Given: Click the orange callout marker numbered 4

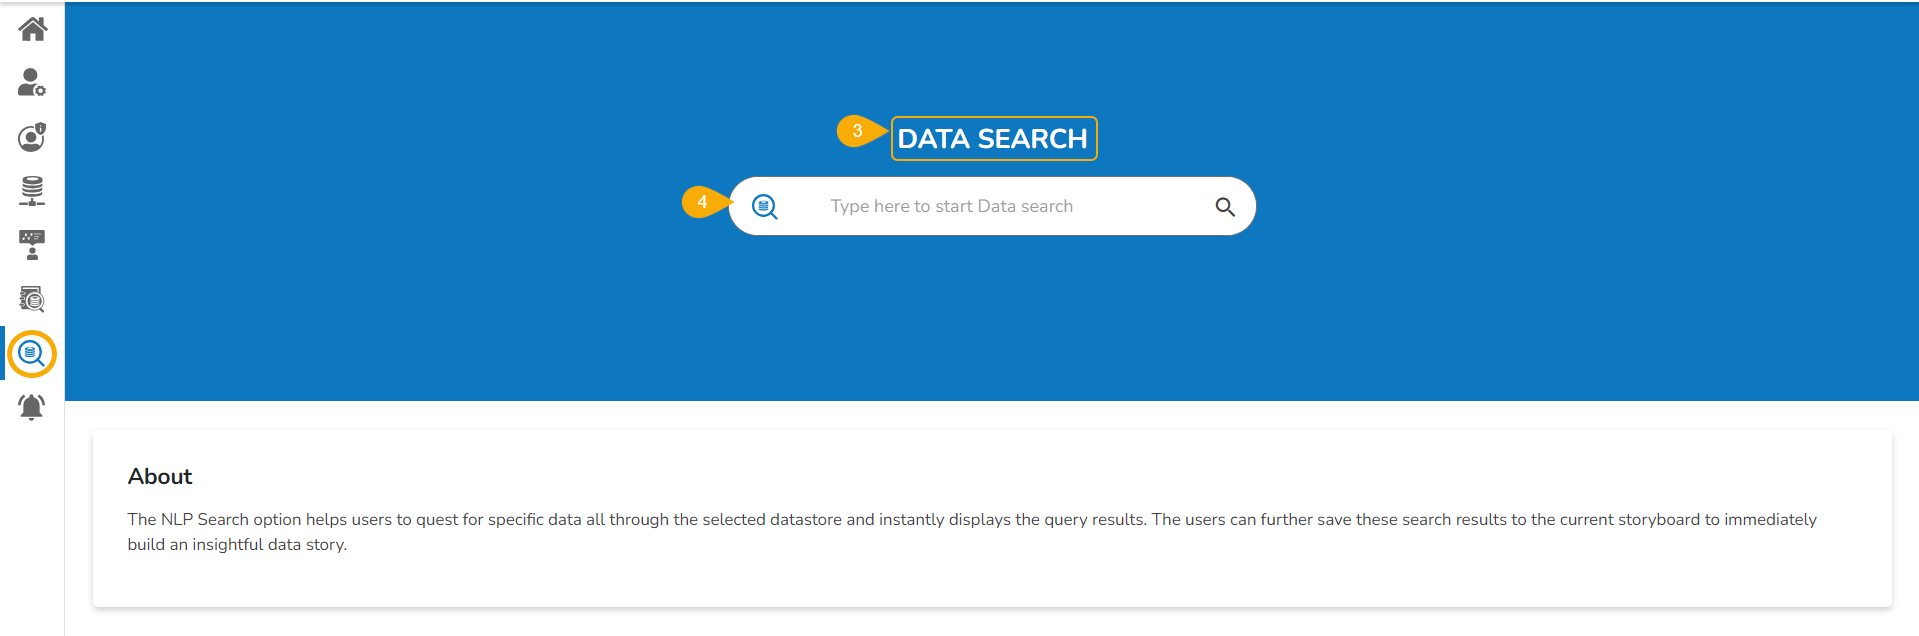Looking at the screenshot, I should pos(703,202).
